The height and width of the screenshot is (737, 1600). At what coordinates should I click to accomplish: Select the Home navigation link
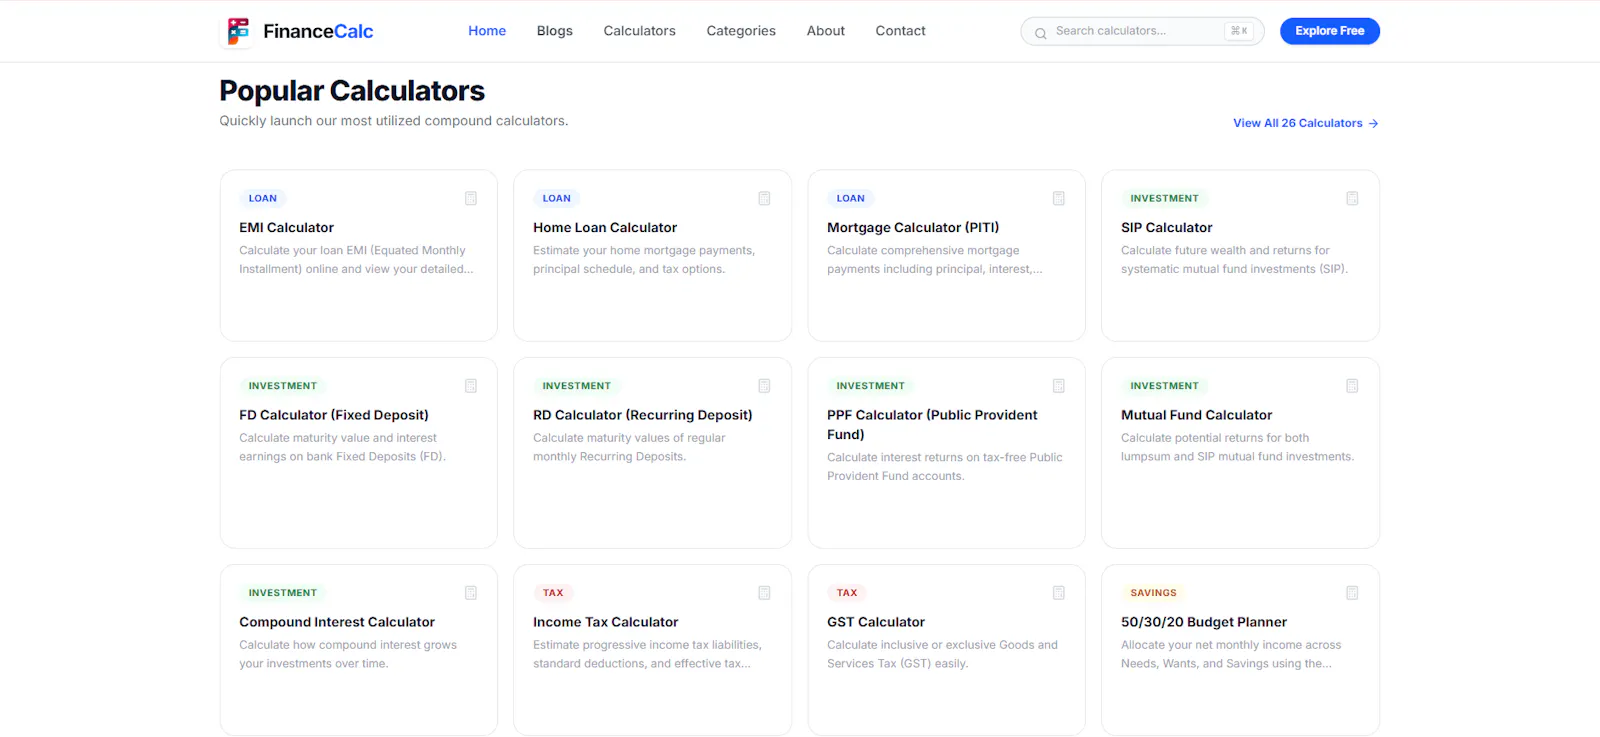pos(487,31)
